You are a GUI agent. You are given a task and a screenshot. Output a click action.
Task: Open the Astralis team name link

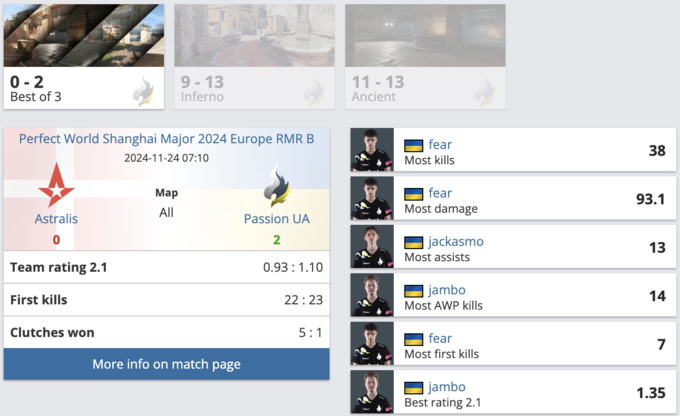(56, 218)
